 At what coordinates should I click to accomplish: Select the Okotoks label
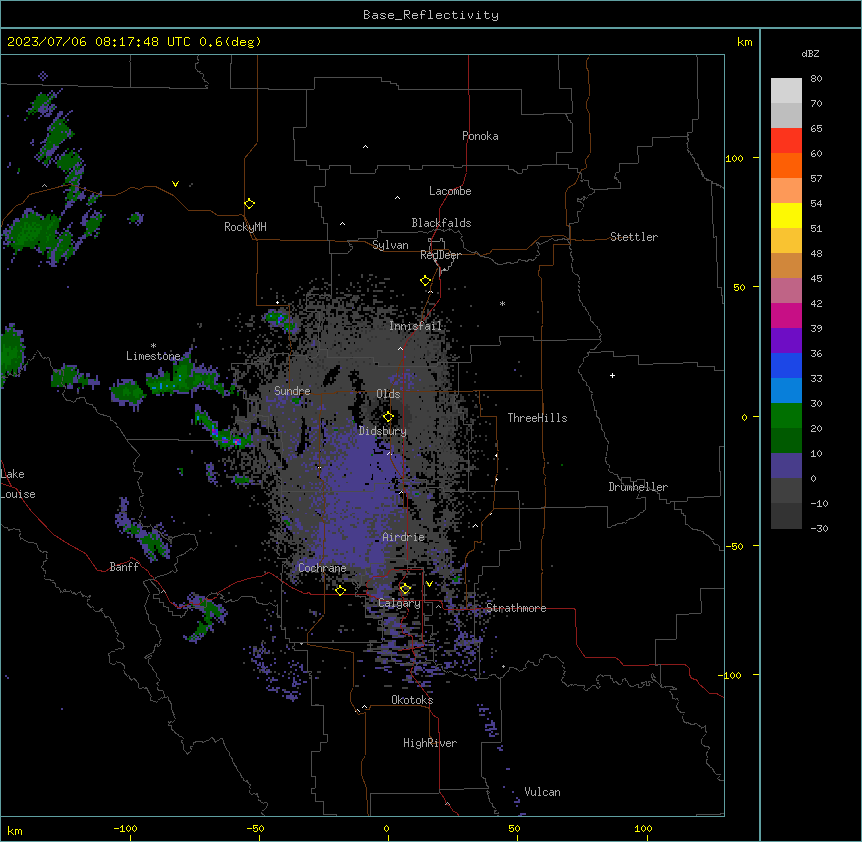click(412, 700)
